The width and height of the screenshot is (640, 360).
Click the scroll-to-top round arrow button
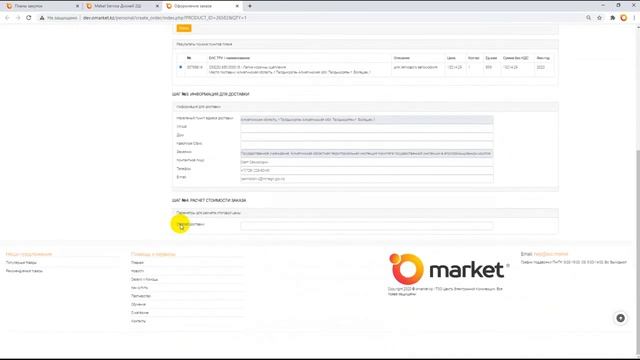pos(620,318)
